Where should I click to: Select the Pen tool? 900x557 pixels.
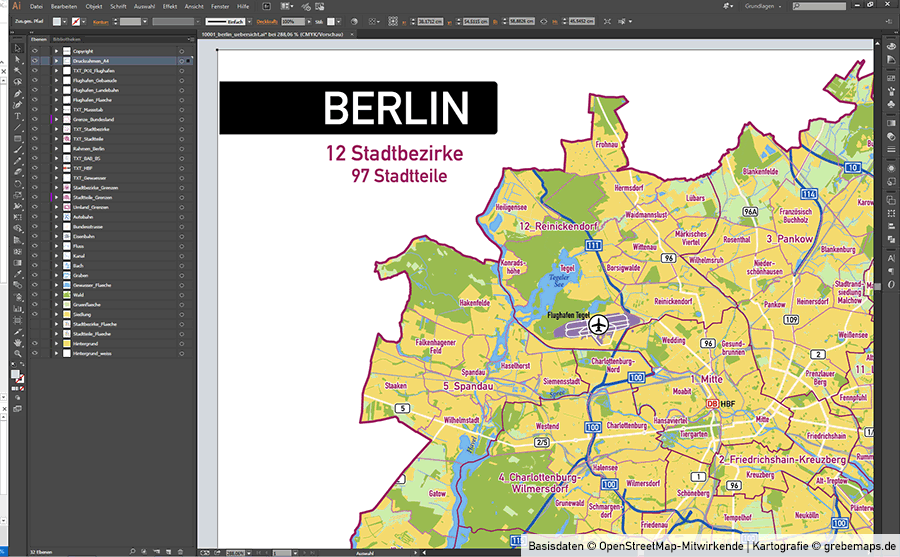tap(18, 93)
